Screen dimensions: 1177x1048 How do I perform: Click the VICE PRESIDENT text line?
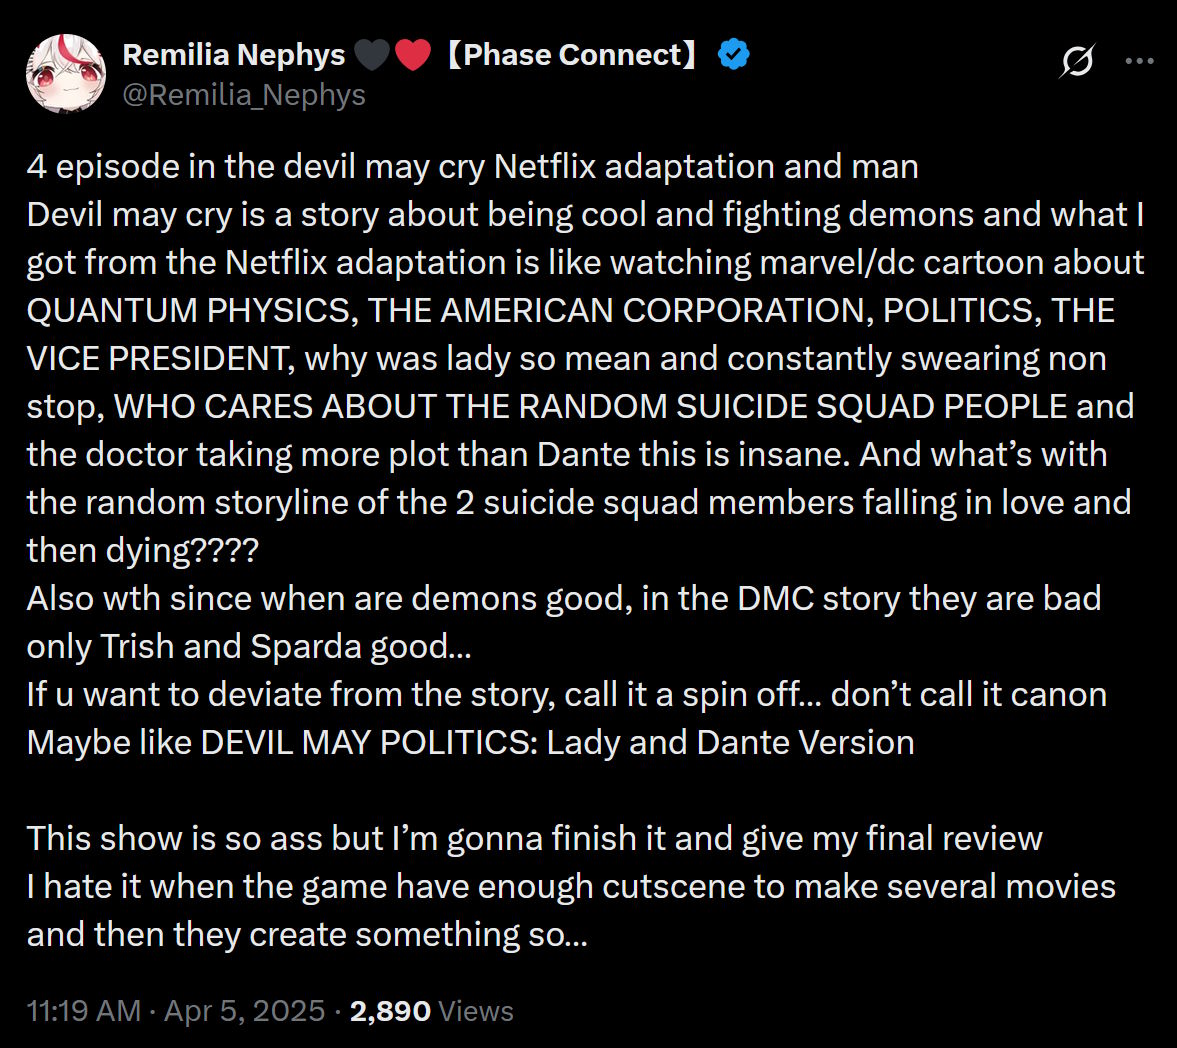tap(567, 359)
